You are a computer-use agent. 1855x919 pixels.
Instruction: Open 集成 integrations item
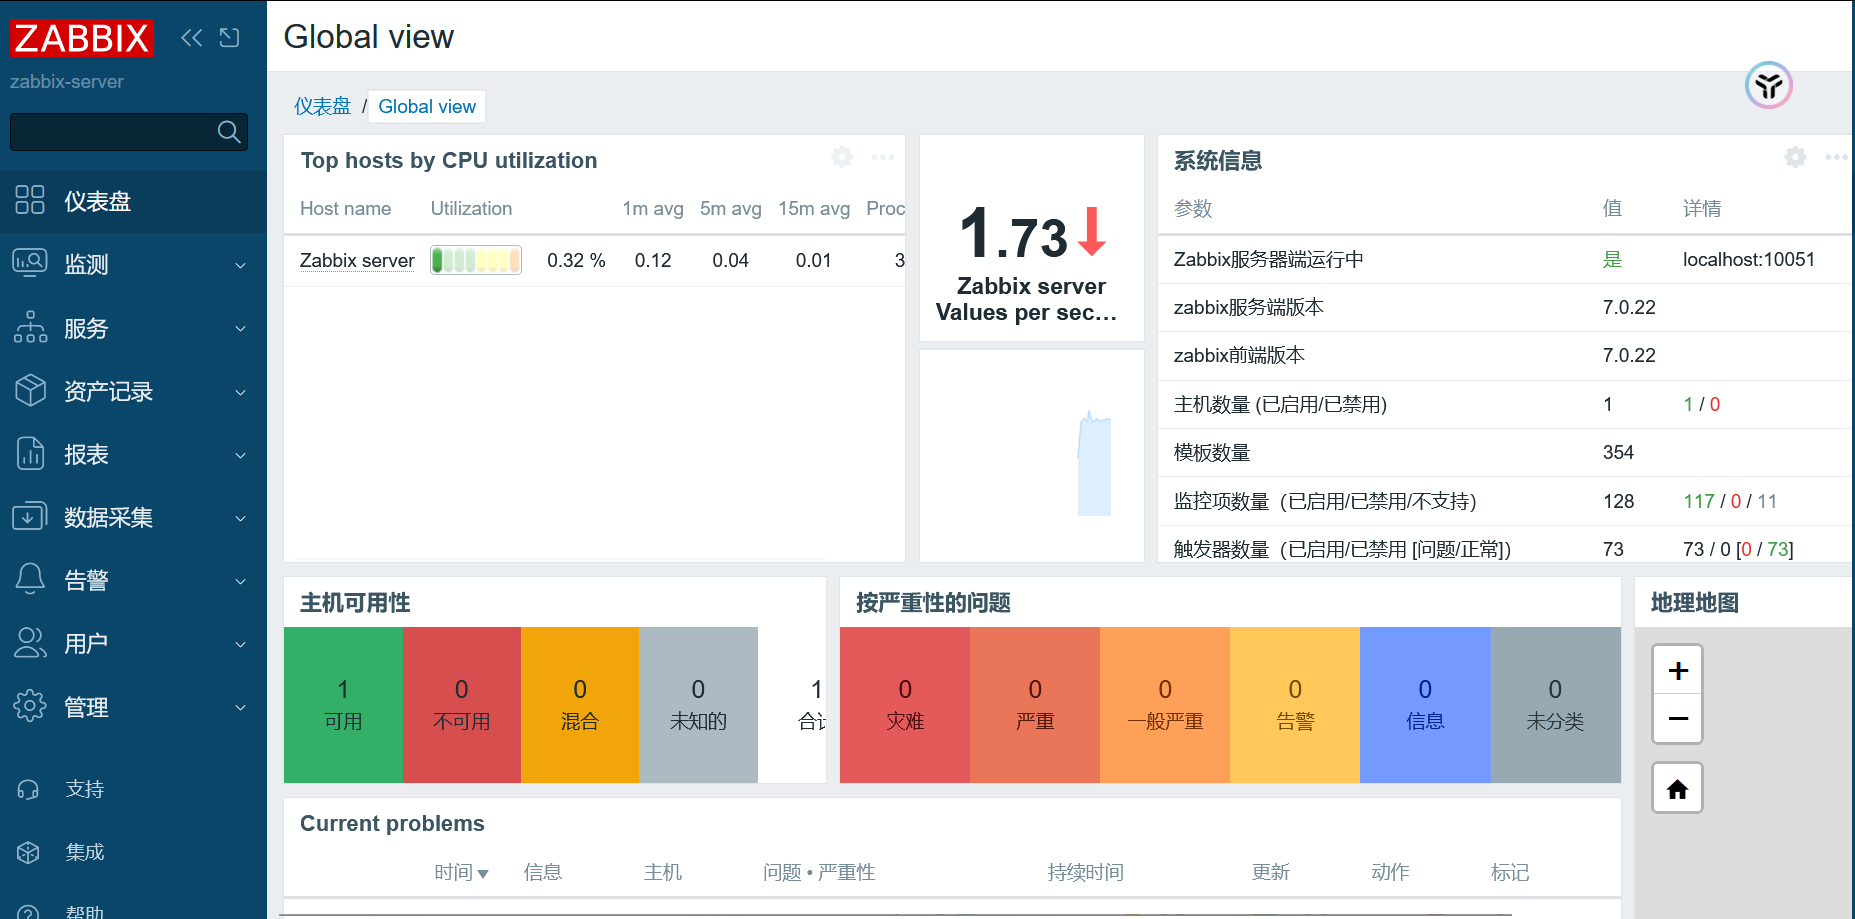coord(133,852)
